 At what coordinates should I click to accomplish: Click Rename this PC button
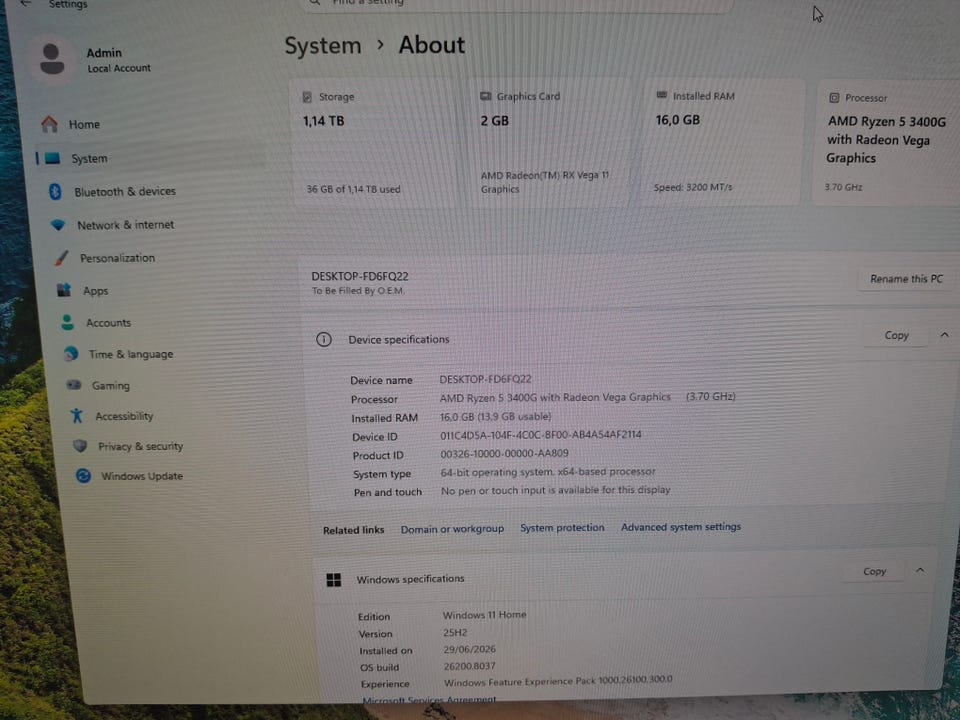[906, 279]
